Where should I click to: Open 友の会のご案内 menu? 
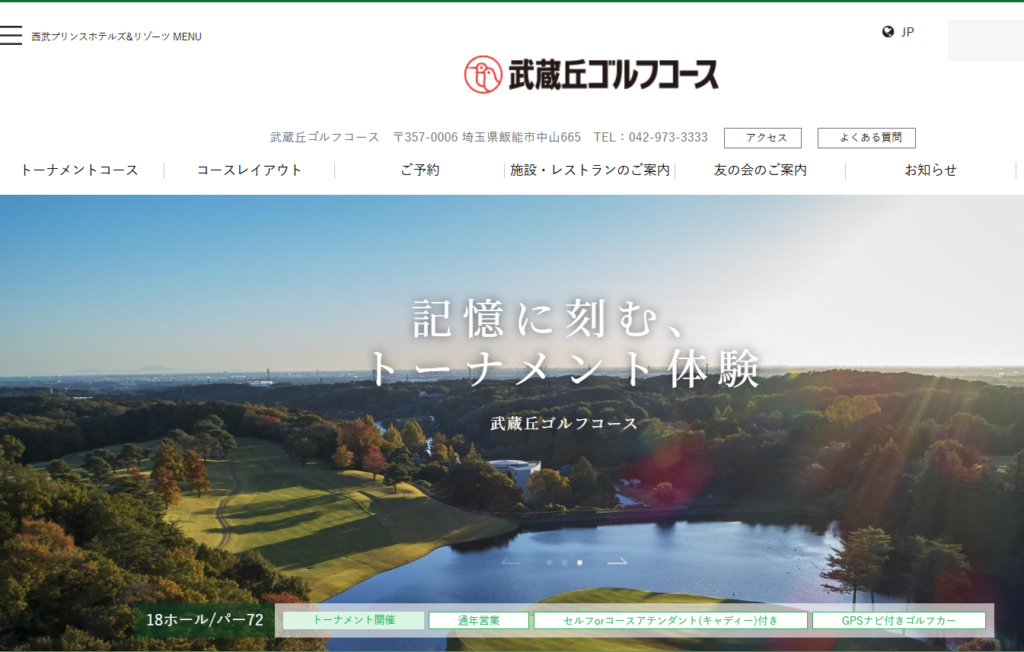(x=760, y=170)
